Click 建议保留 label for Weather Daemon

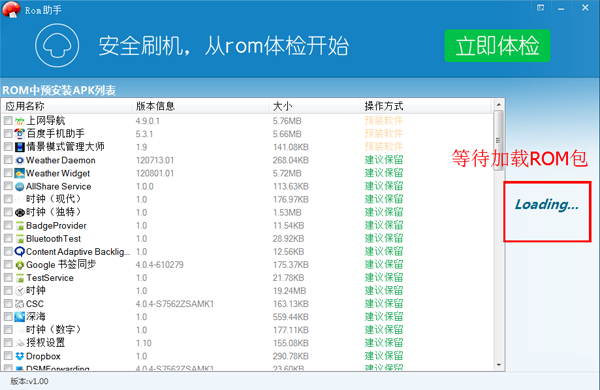pos(384,160)
